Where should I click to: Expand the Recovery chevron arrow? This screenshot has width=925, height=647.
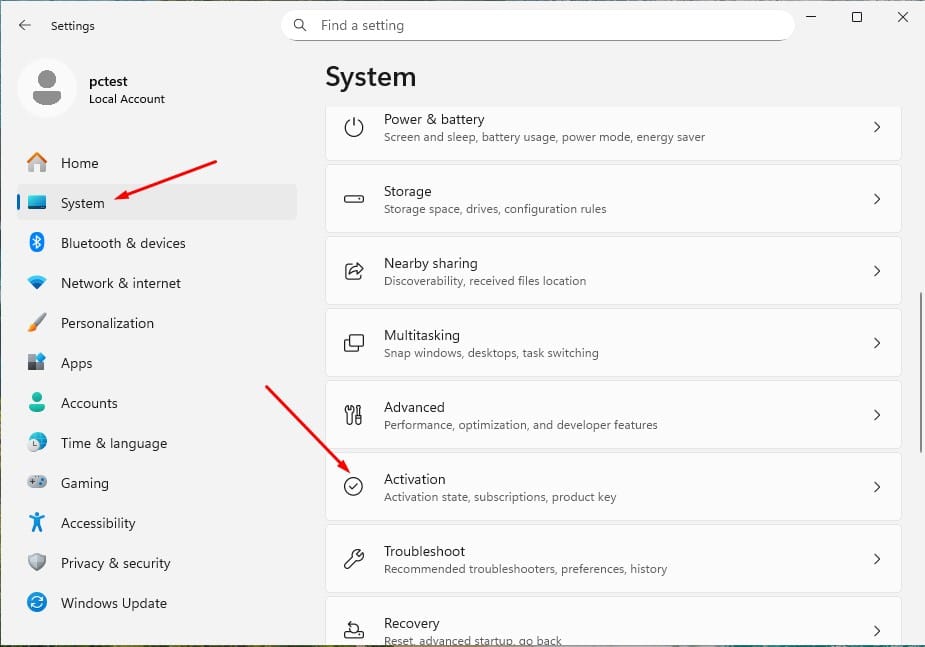[x=876, y=630]
